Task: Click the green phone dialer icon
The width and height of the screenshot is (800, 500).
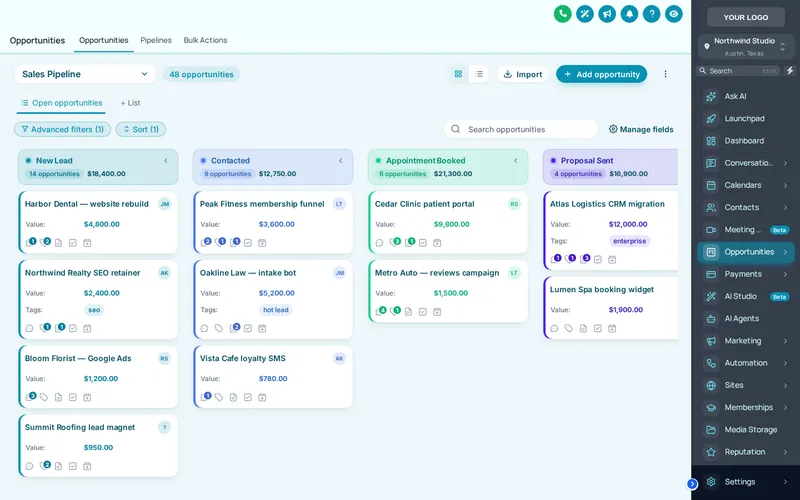Action: click(562, 14)
